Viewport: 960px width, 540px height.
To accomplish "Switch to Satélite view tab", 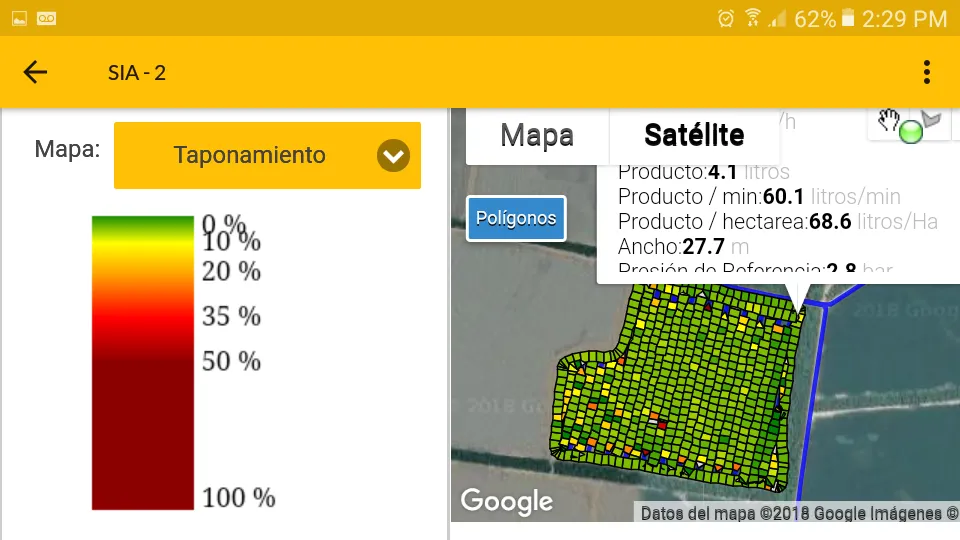I will coord(694,135).
